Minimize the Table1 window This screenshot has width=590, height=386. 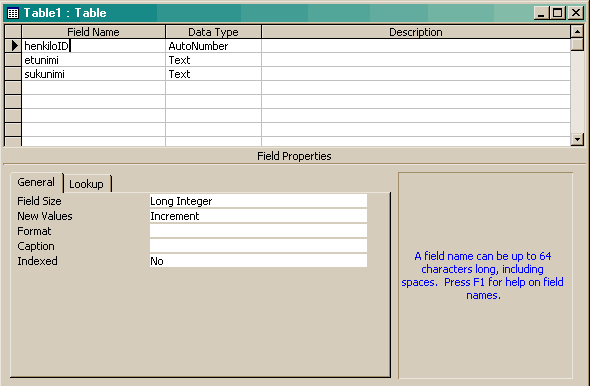pos(541,13)
